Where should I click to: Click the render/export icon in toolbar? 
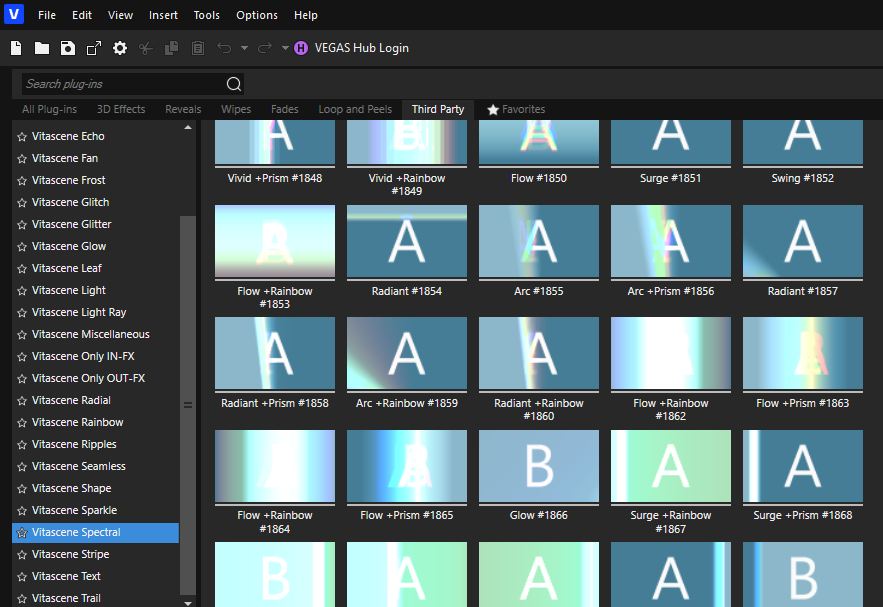(94, 48)
